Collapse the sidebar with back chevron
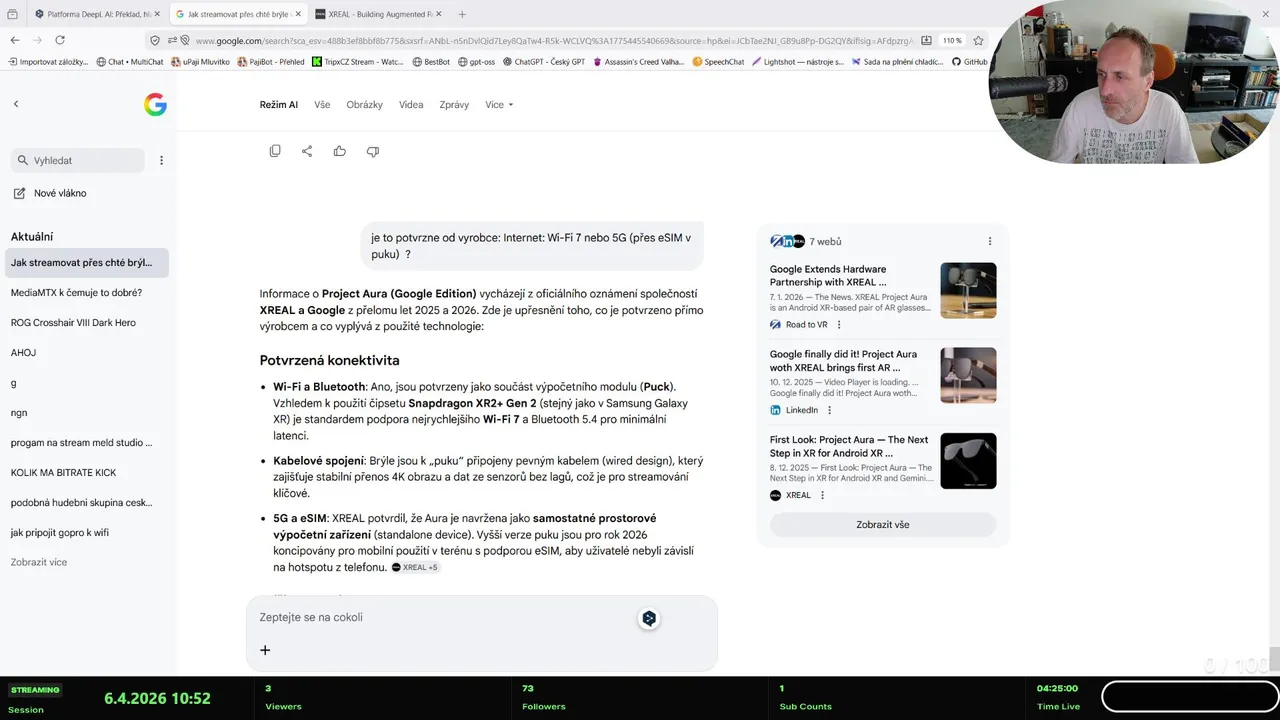The image size is (1280, 720). coord(15,104)
